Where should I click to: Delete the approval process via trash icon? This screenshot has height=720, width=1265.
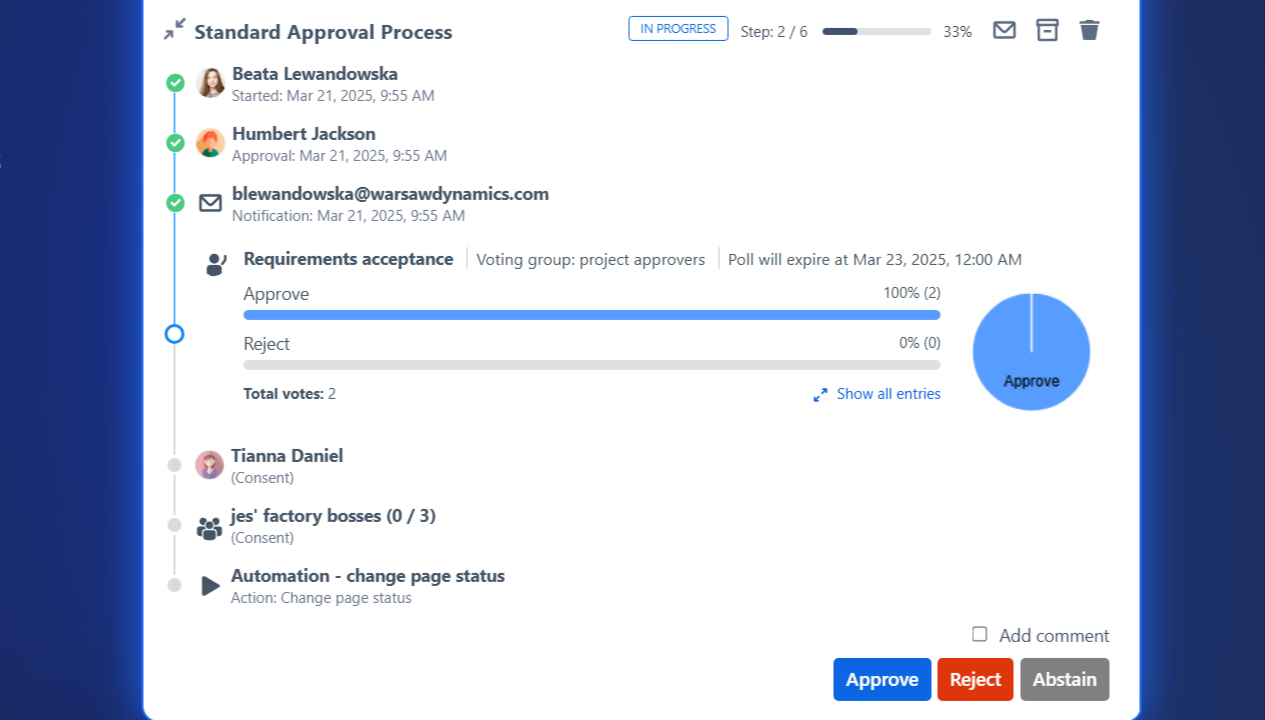click(1089, 30)
